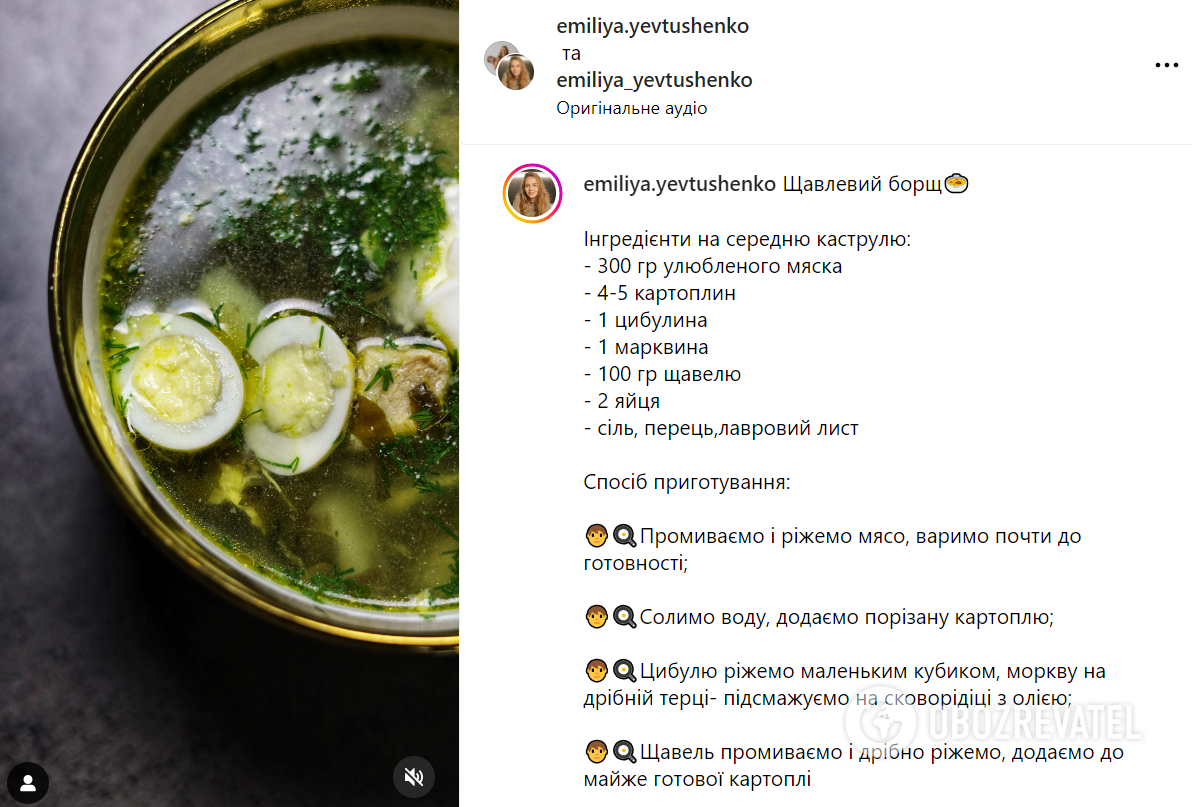Open the three-dot more options menu
Screen dimensions: 1192x807
[1166, 65]
